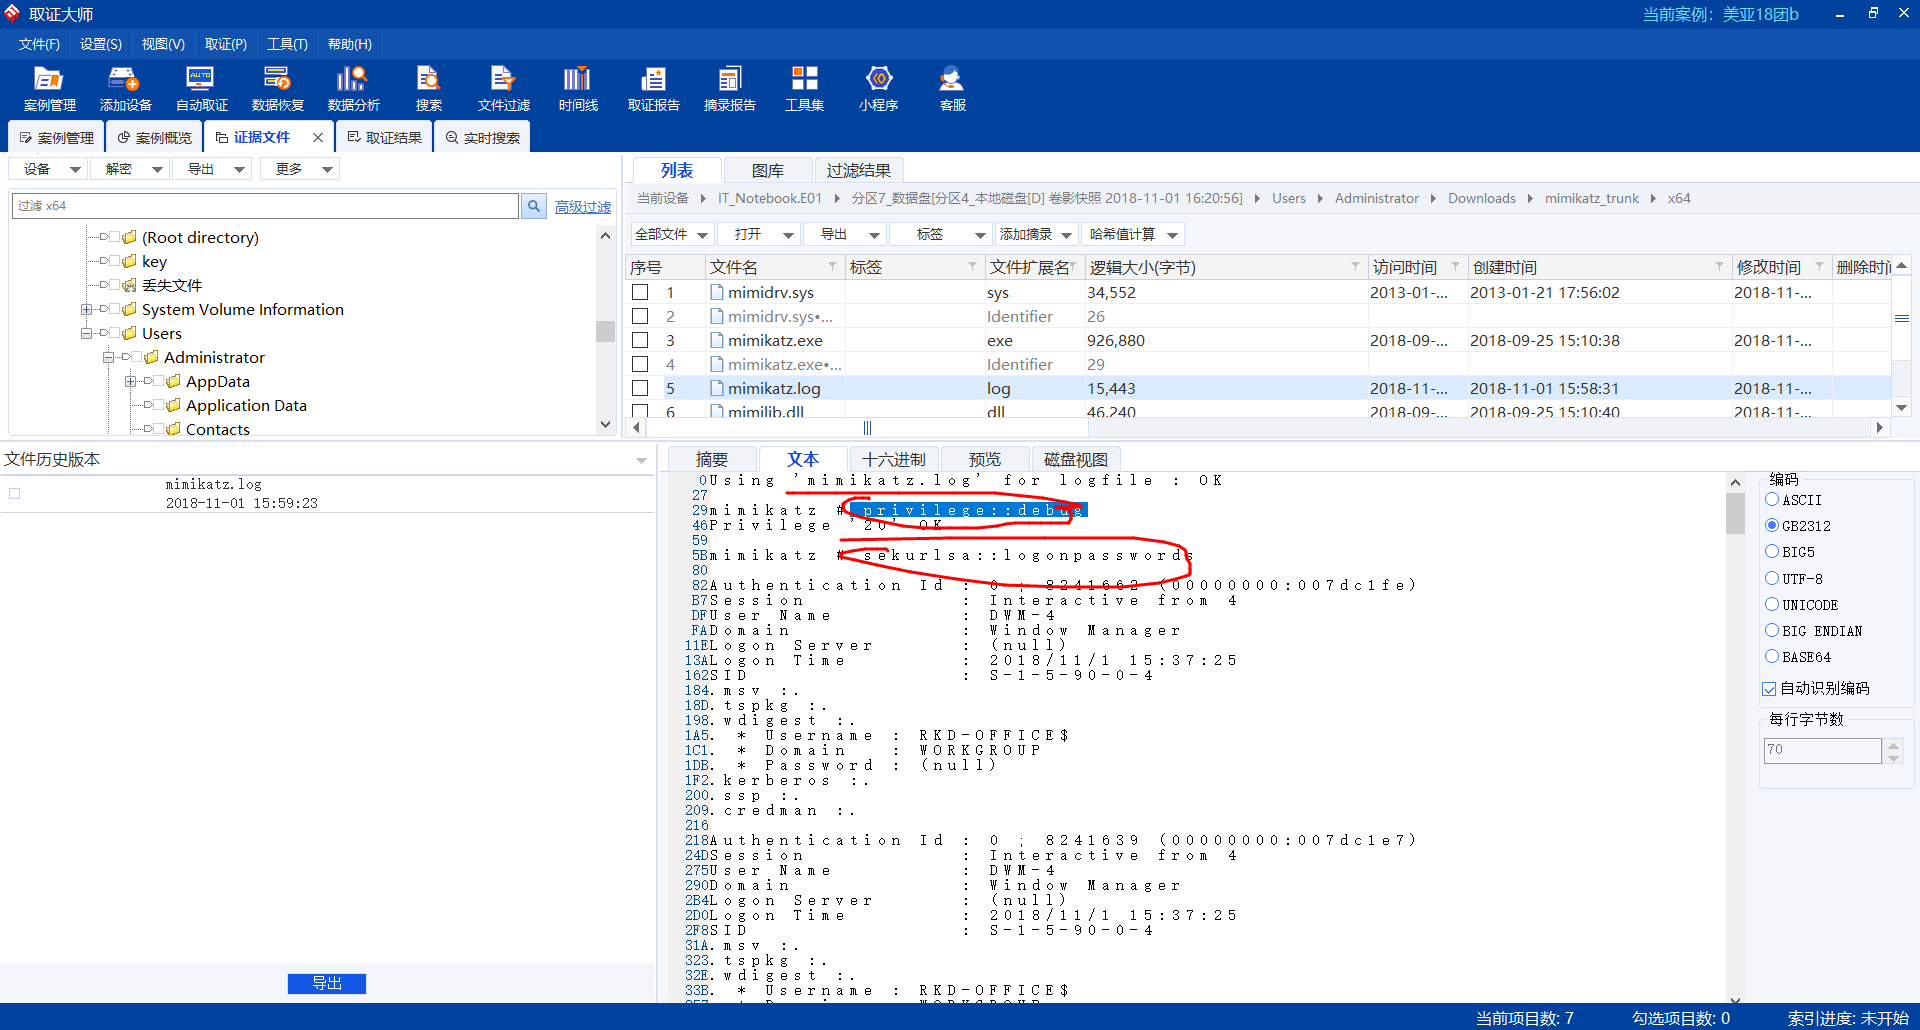1920x1030 pixels.
Task: Select UTF-8 encoding
Action: 1772,578
